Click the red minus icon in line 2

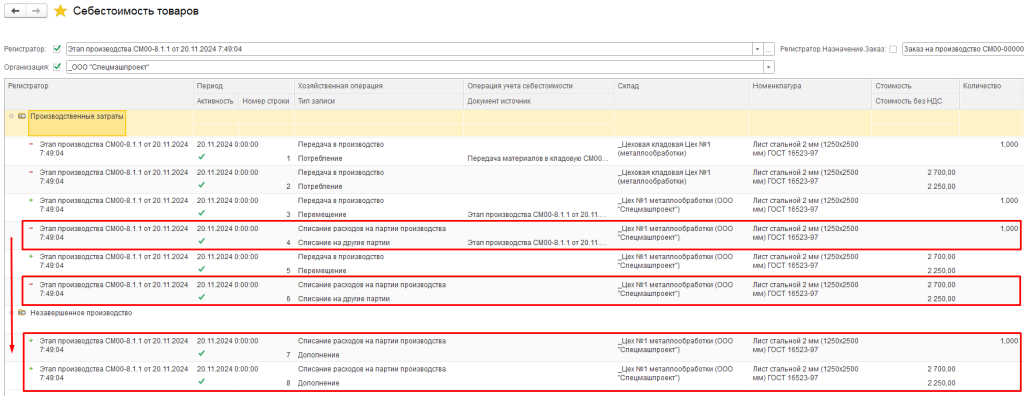[x=31, y=173]
